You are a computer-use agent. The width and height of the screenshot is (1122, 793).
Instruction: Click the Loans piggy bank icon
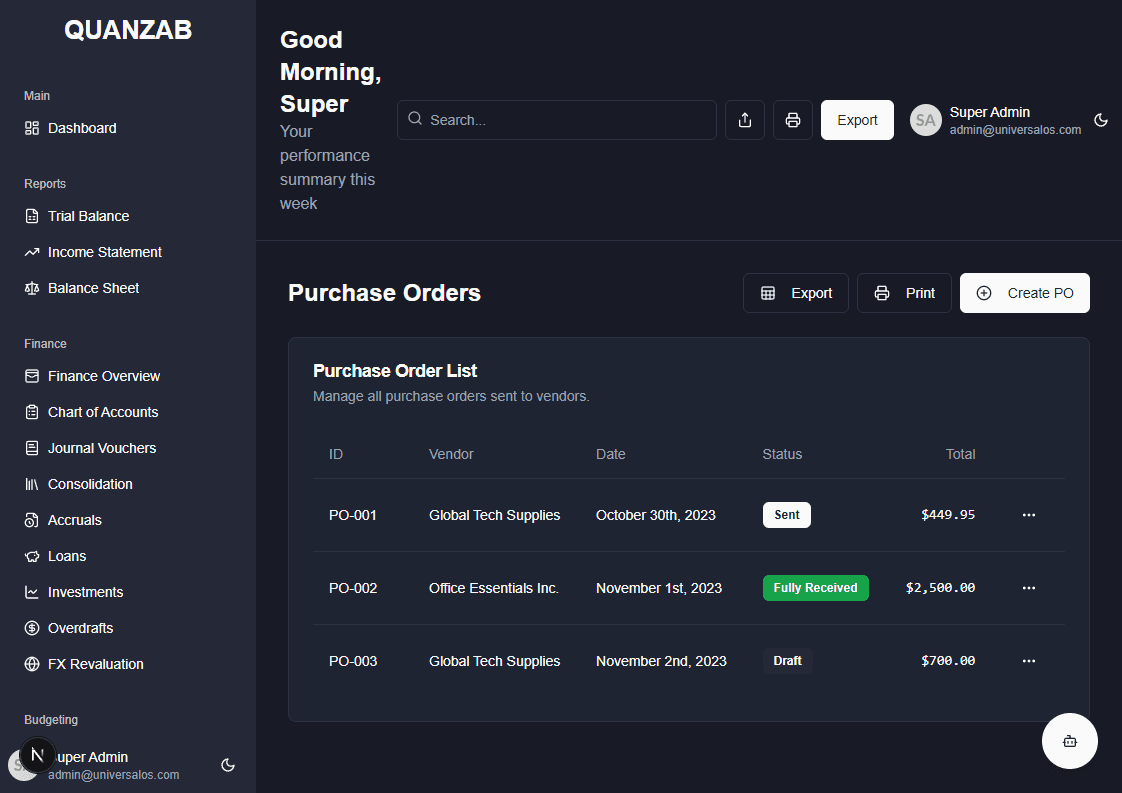point(31,556)
